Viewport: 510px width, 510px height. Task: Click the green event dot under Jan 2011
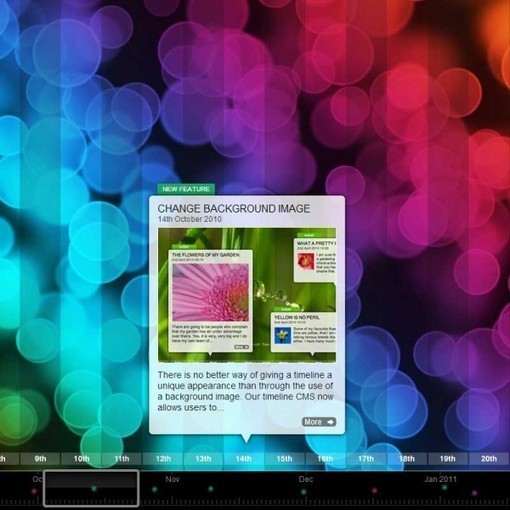coord(444,487)
